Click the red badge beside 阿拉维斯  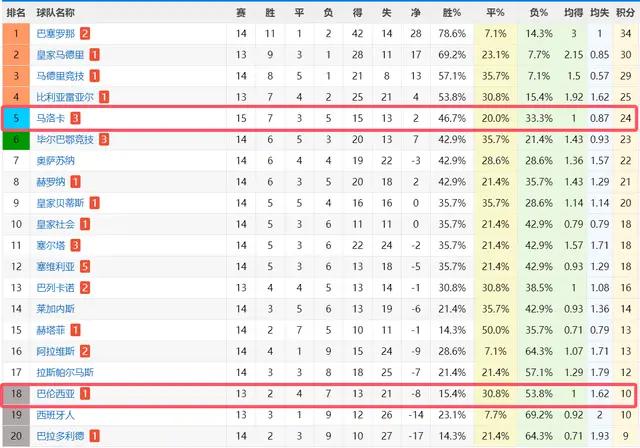point(84,351)
